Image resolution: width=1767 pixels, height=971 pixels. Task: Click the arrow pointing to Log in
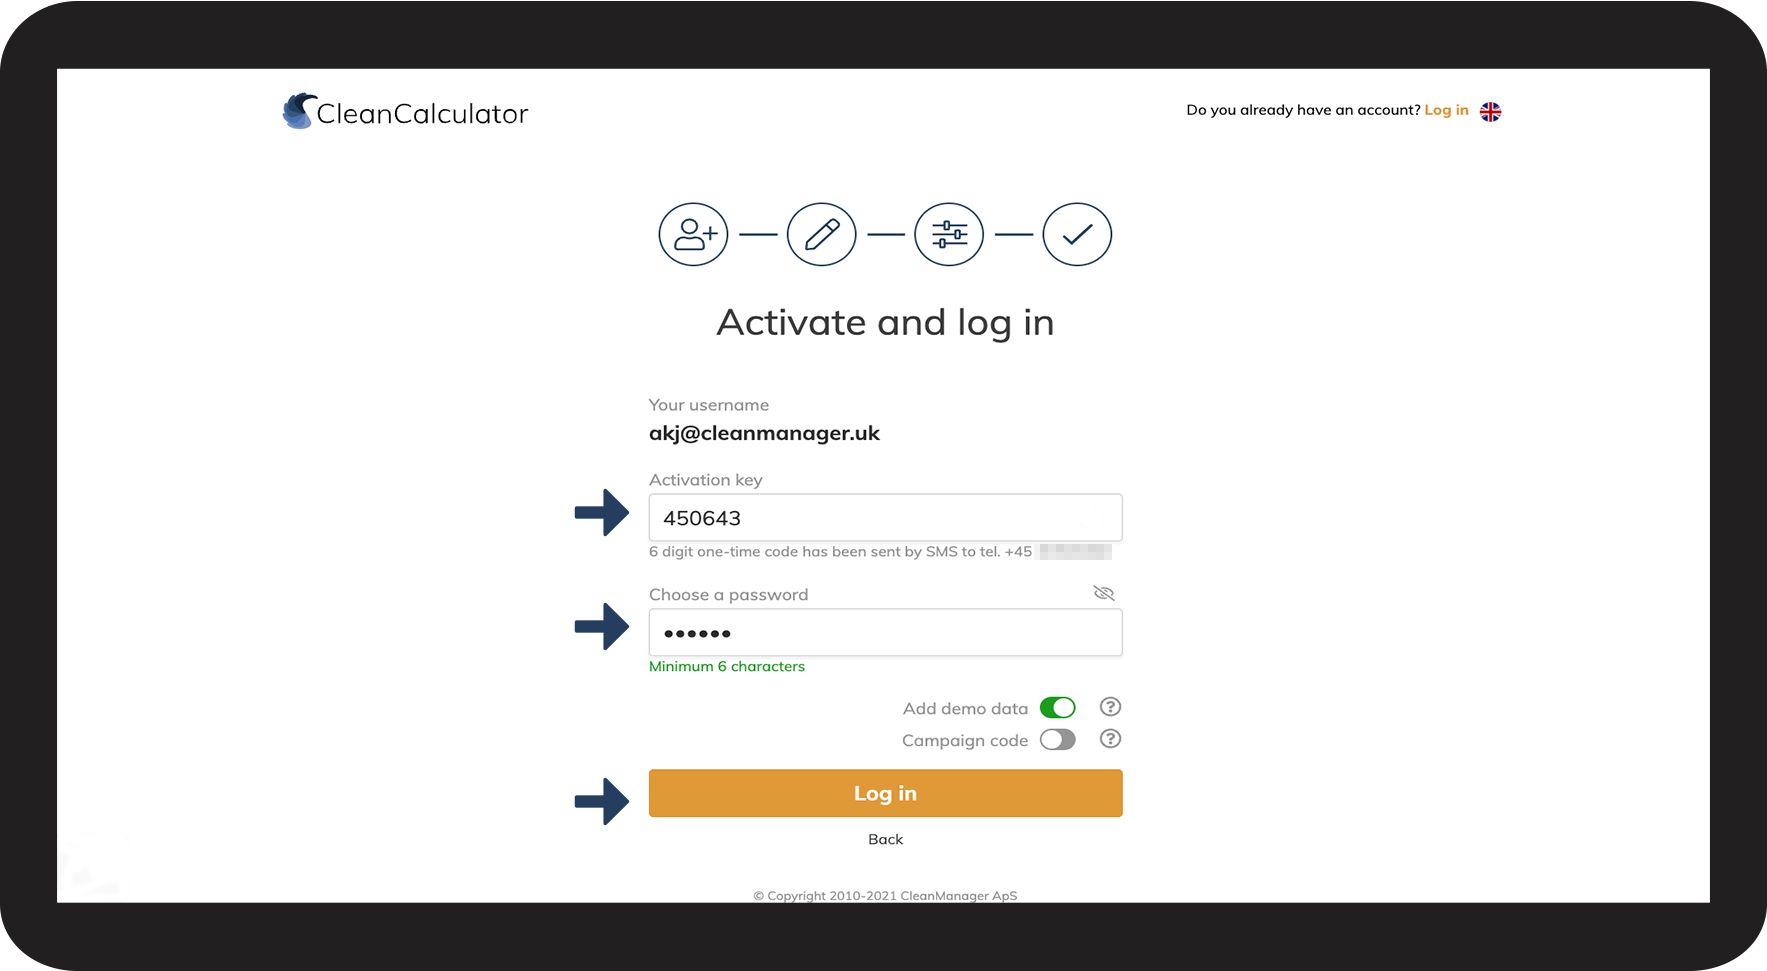pos(602,801)
